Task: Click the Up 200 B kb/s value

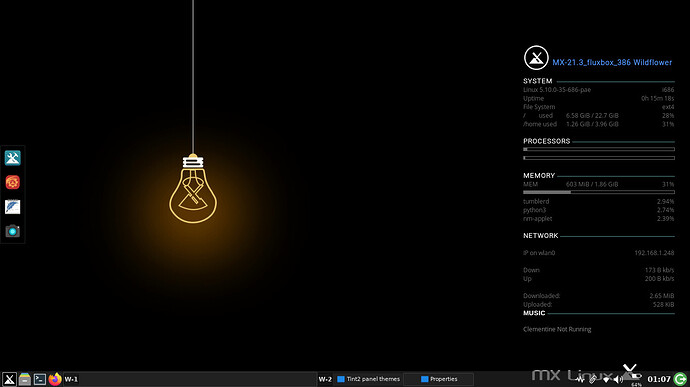Action: coord(660,279)
